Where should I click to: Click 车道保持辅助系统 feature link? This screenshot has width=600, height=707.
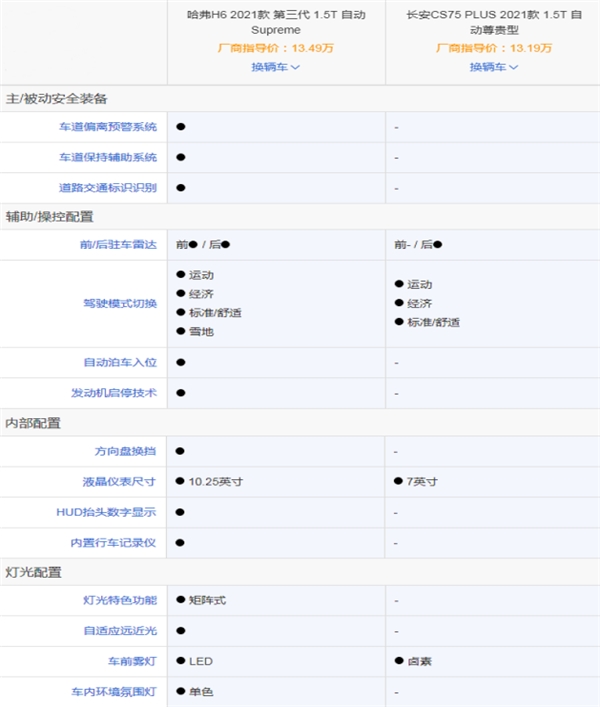(x=108, y=157)
